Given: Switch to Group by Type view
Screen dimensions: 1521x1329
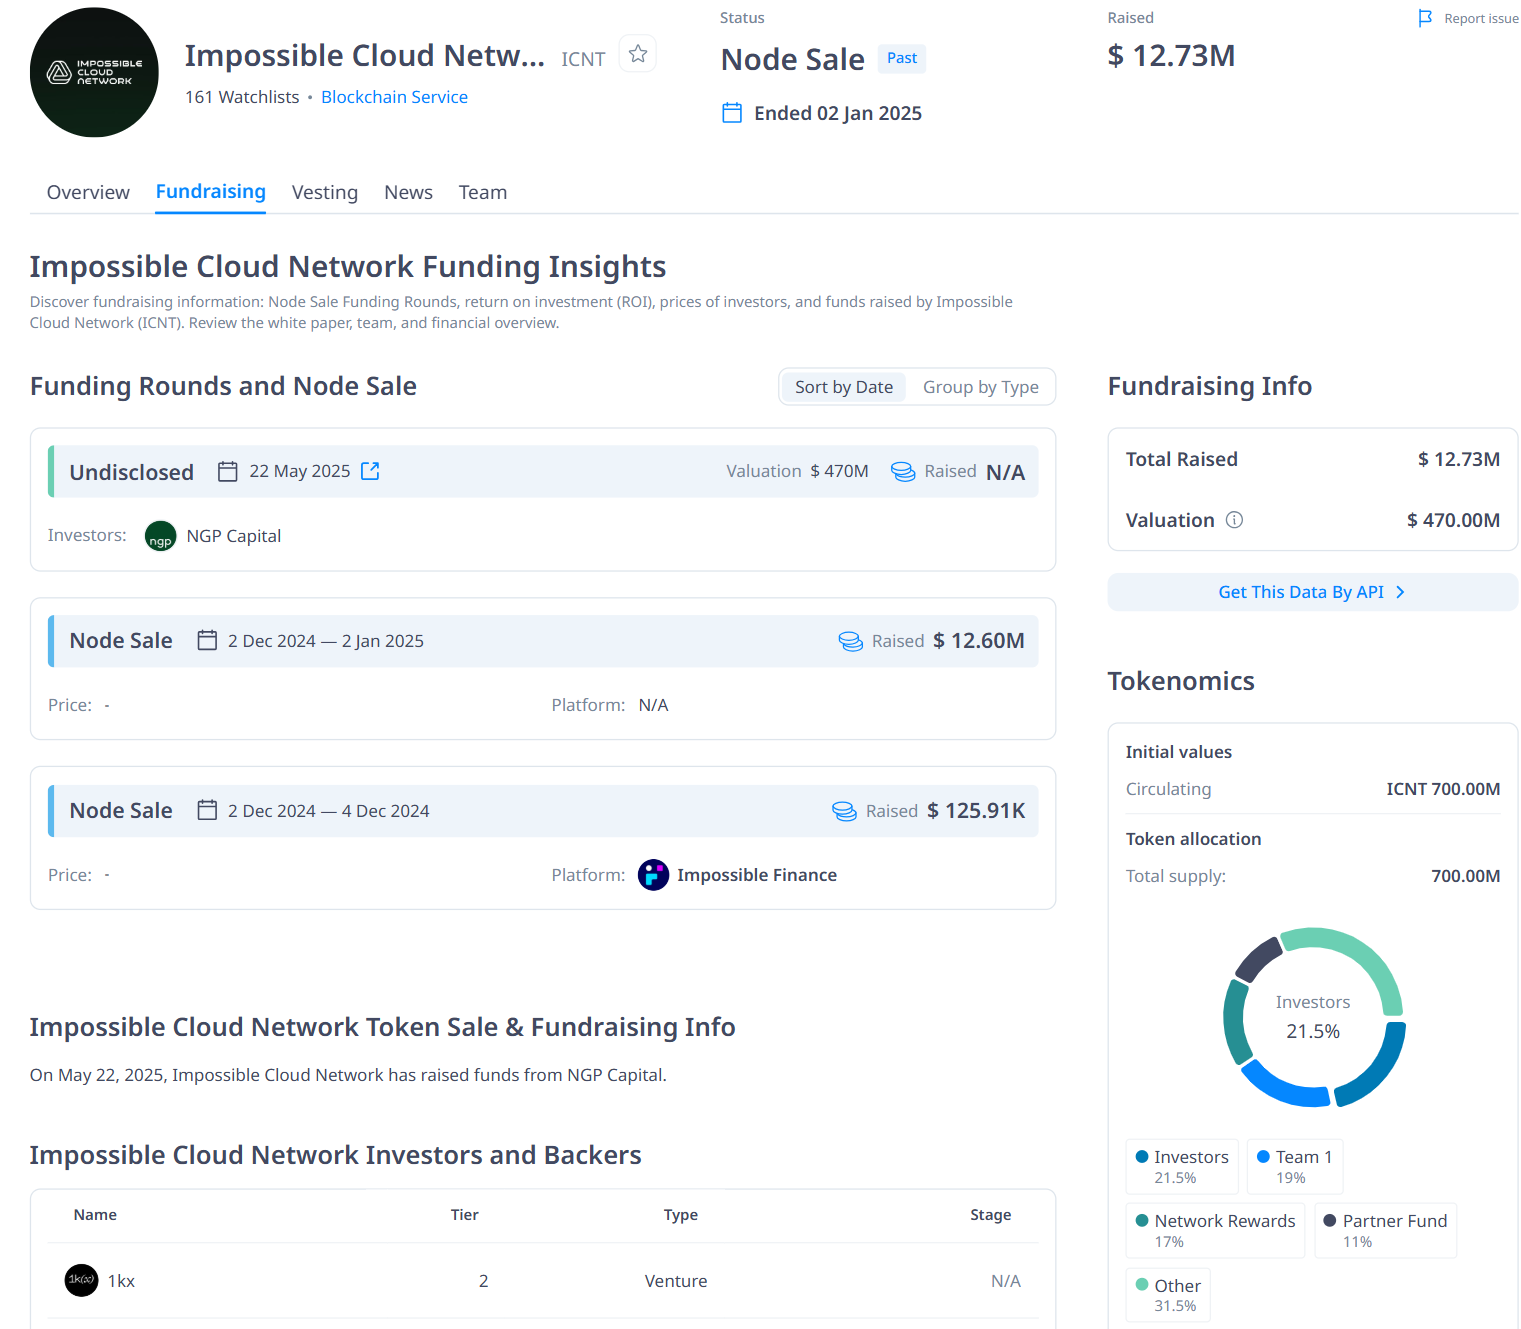Looking at the screenshot, I should click(980, 387).
